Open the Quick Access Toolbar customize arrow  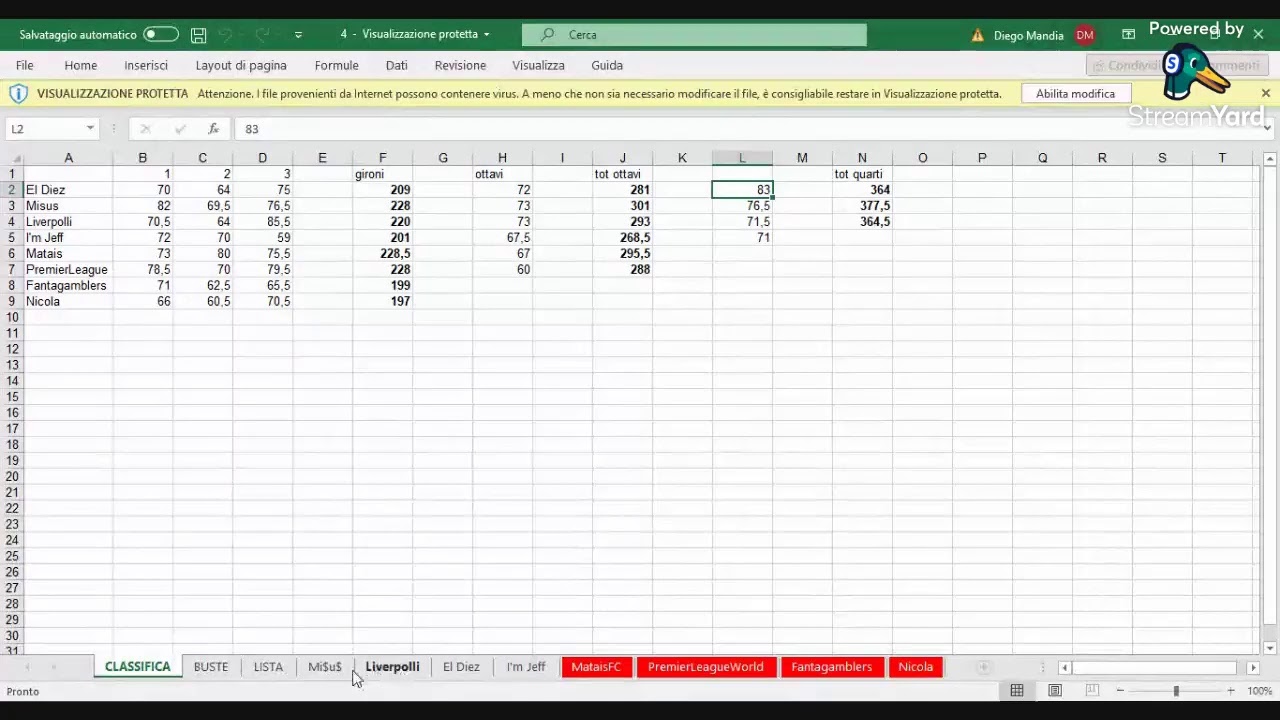298,35
